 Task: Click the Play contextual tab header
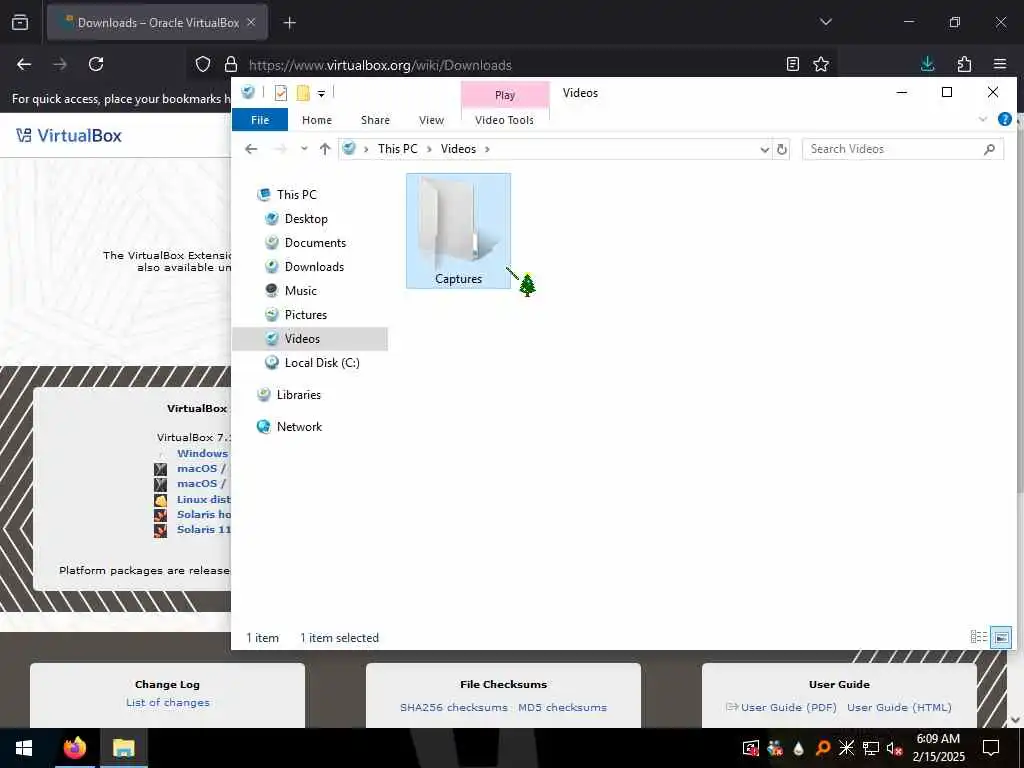click(x=505, y=95)
